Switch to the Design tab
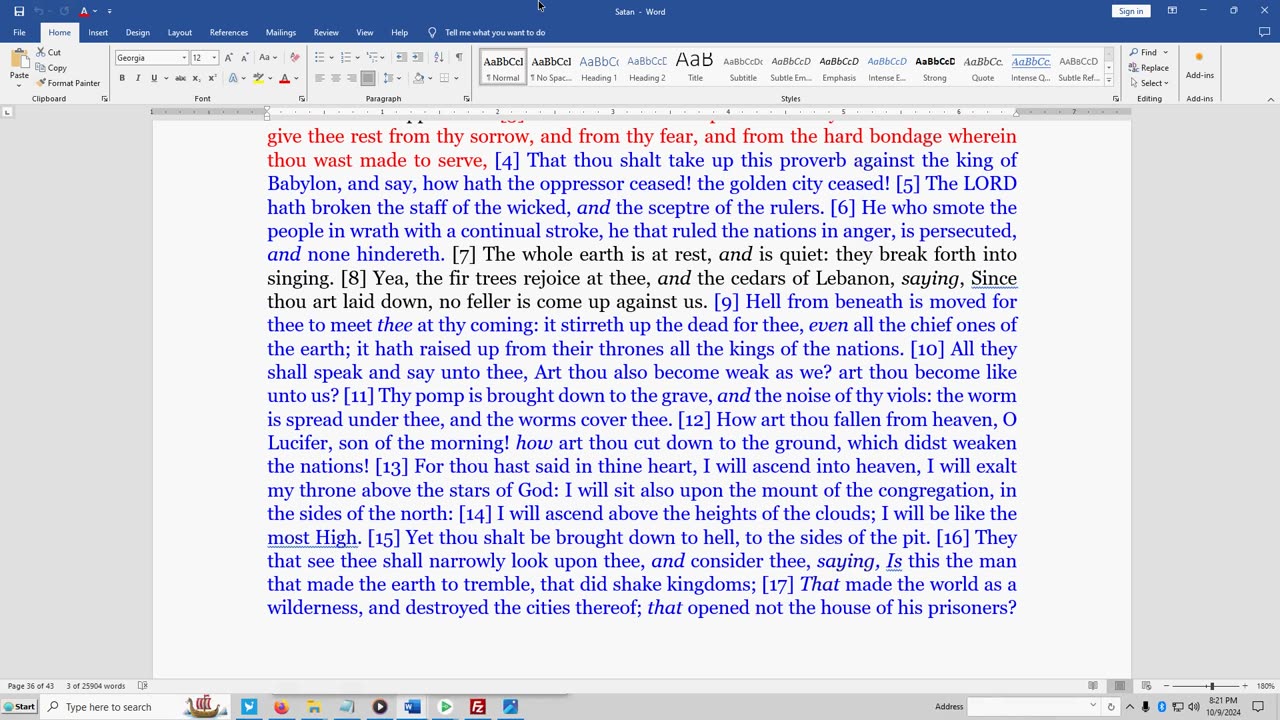This screenshot has height=720, width=1280. tap(138, 32)
